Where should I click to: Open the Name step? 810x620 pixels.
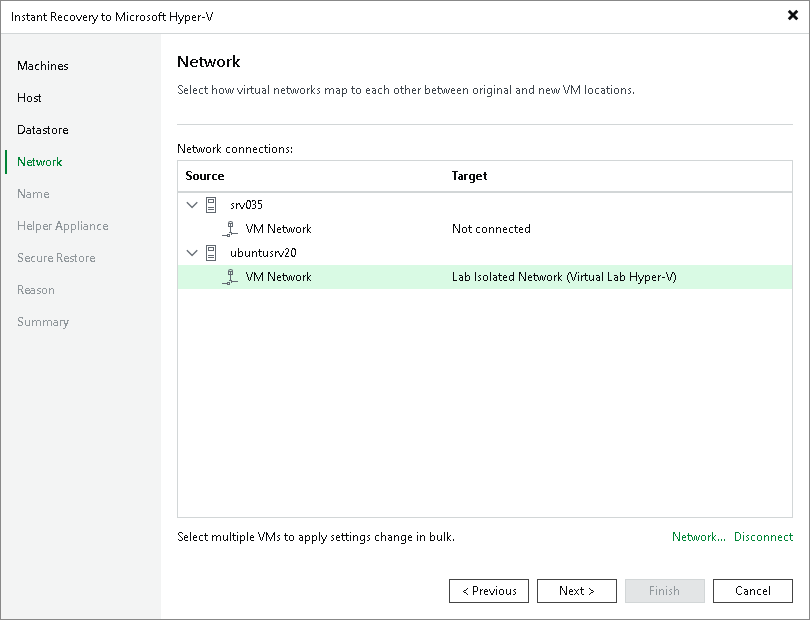coord(33,194)
